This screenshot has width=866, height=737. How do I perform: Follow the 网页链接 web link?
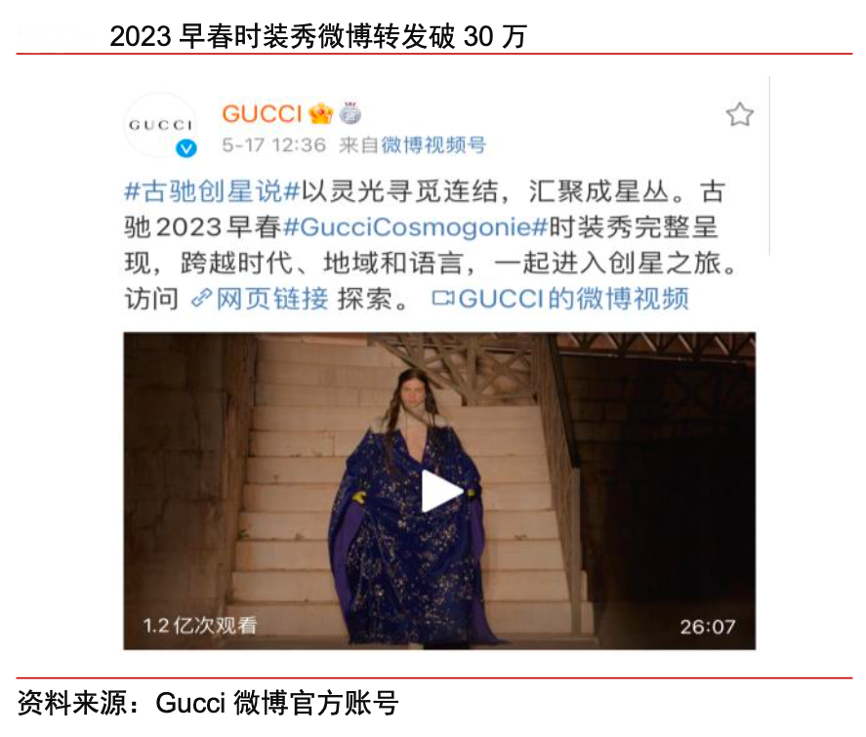coord(272,299)
